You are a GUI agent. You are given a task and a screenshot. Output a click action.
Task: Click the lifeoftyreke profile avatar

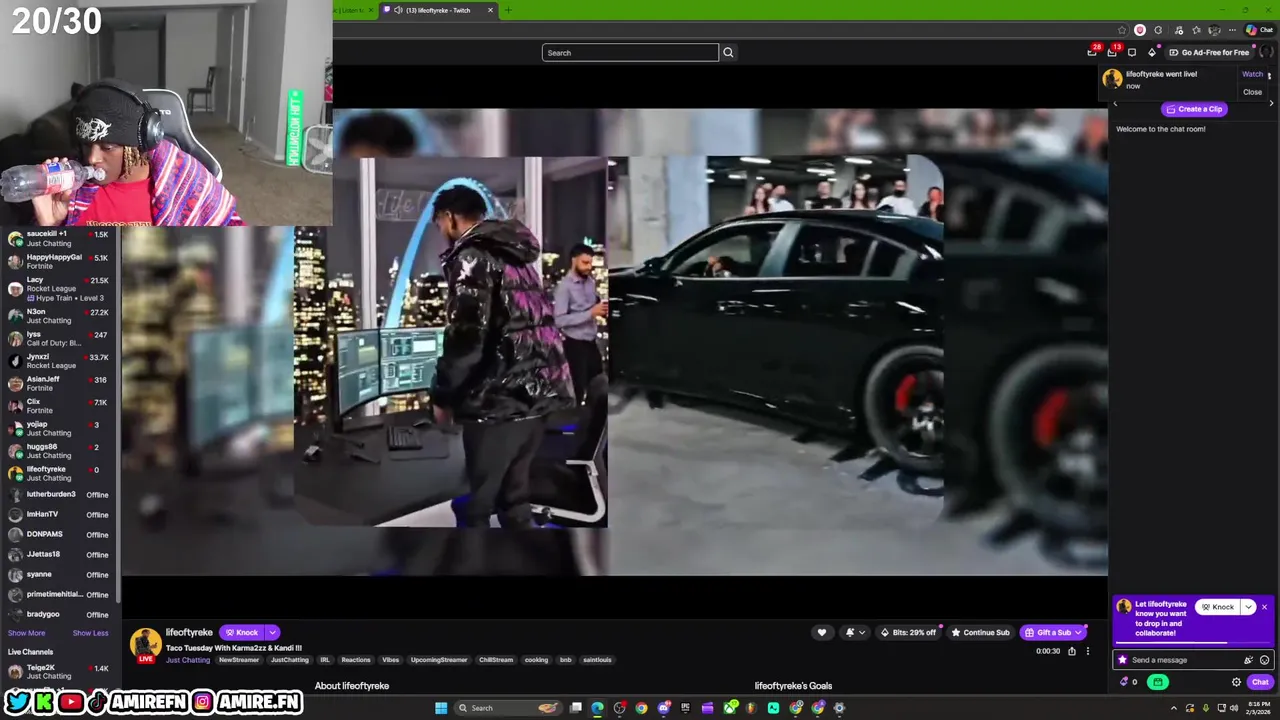point(145,643)
